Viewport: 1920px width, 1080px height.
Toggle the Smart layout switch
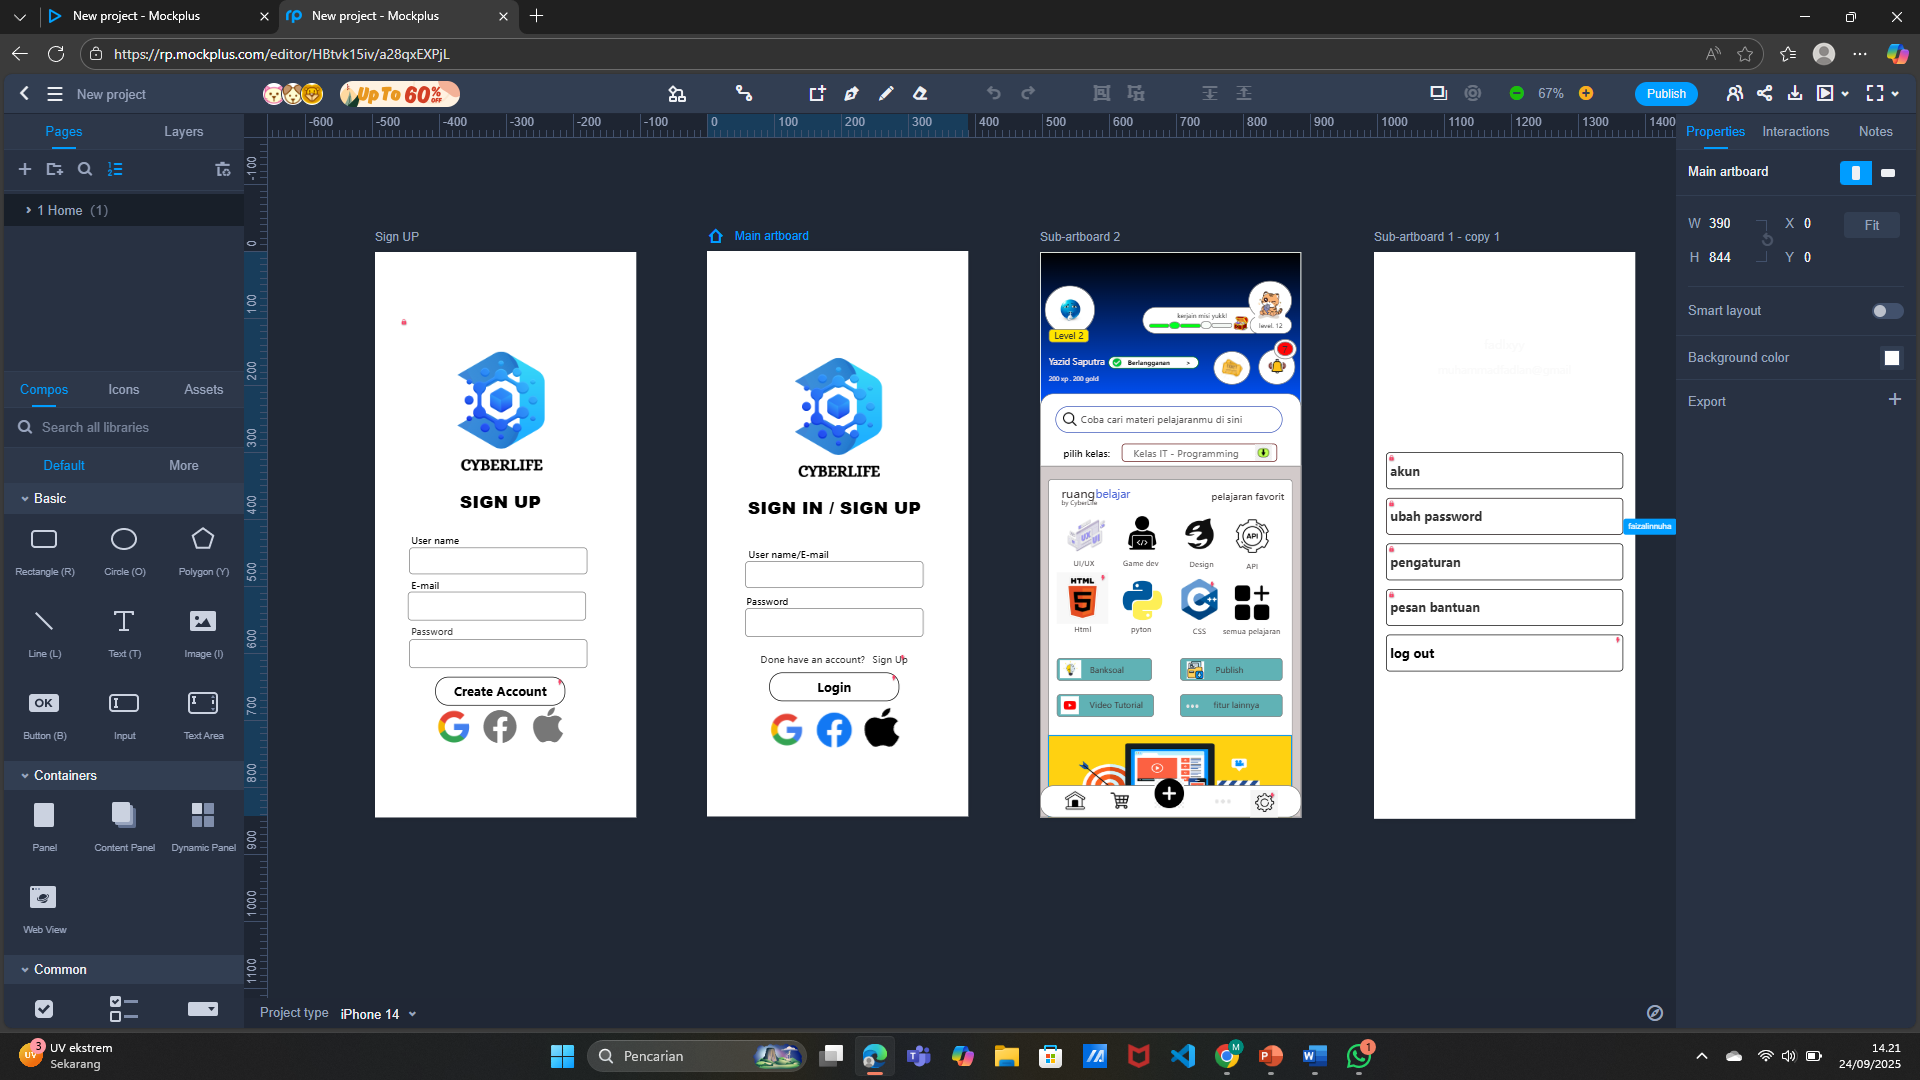1886,311
